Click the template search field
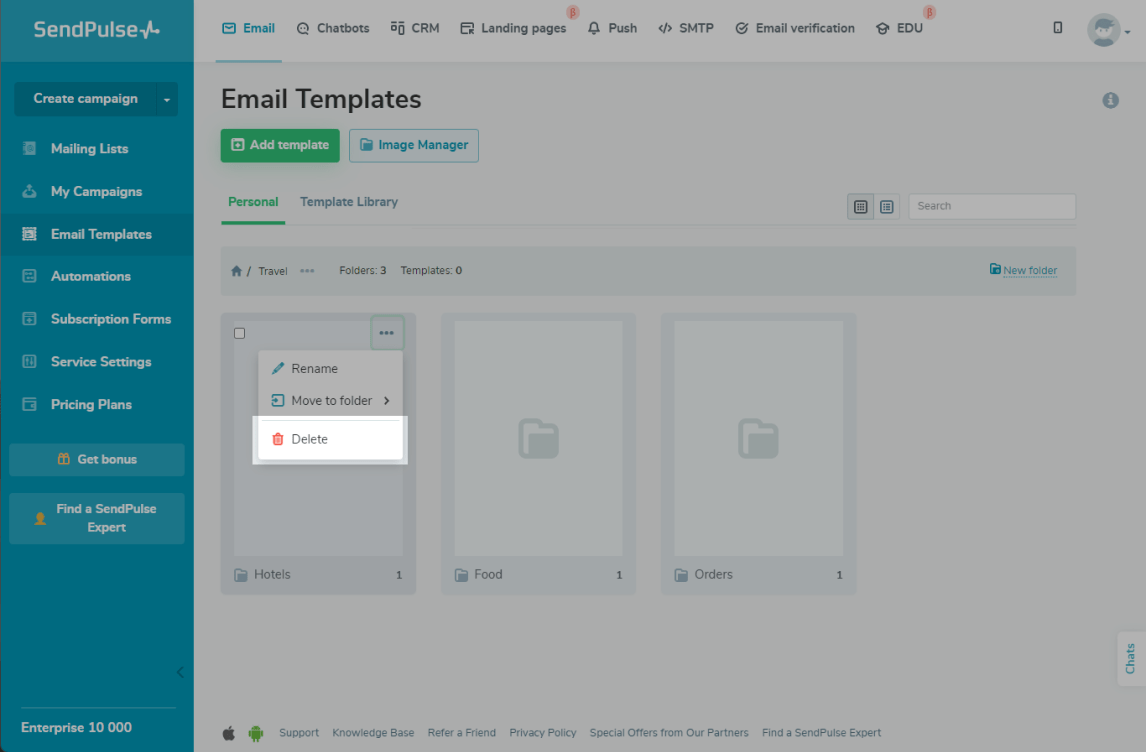1146x752 pixels. [x=991, y=206]
